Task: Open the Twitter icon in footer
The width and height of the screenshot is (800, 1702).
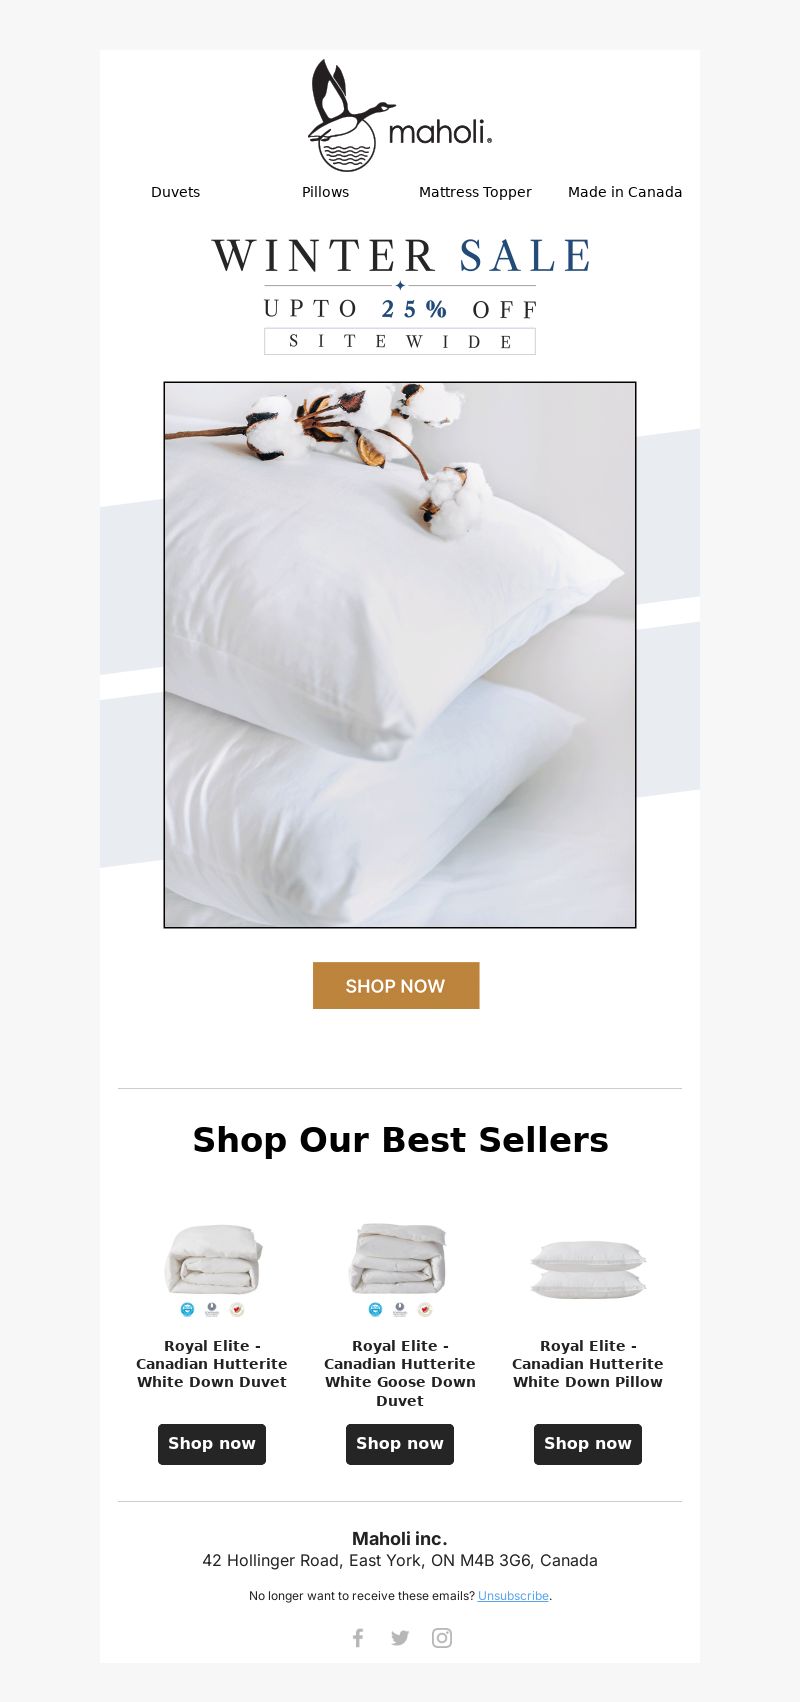Action: [400, 1637]
